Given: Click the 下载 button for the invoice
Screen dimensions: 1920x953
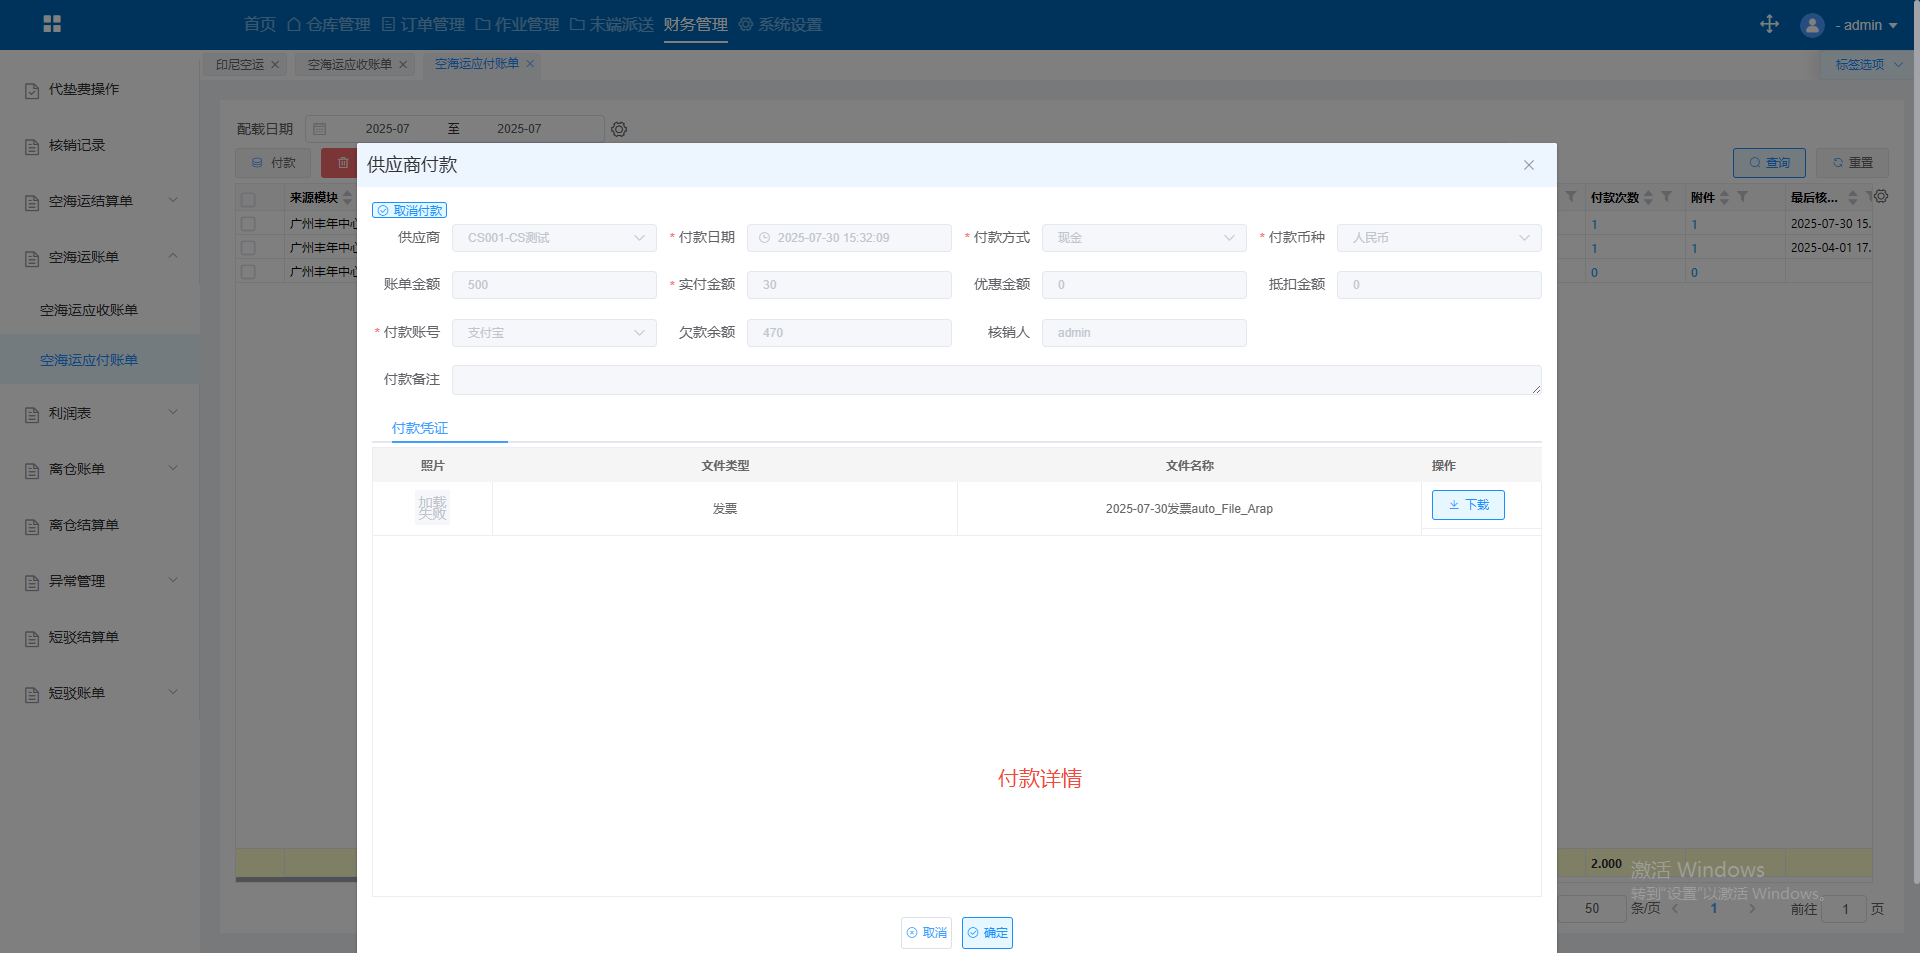Looking at the screenshot, I should (x=1467, y=505).
